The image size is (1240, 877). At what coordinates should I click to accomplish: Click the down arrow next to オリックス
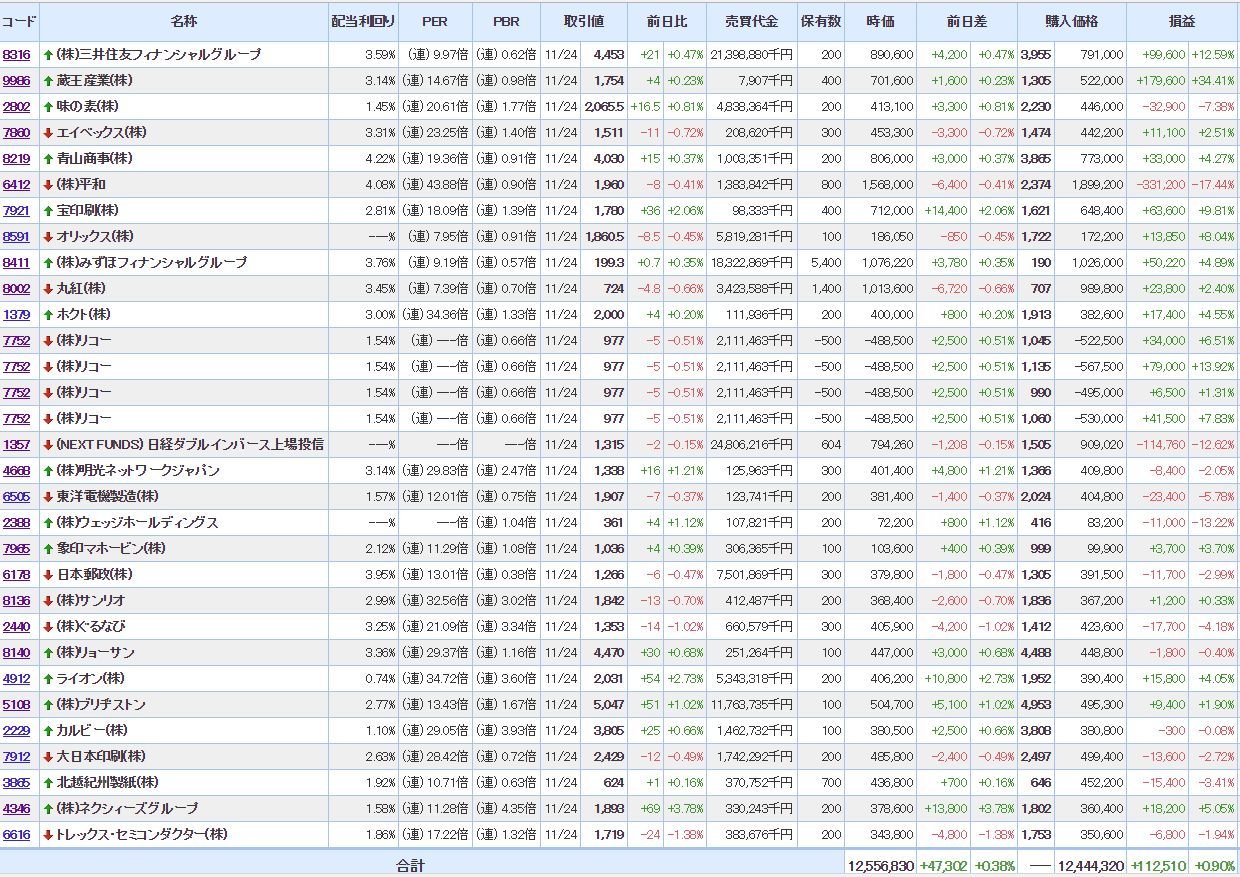(x=48, y=237)
